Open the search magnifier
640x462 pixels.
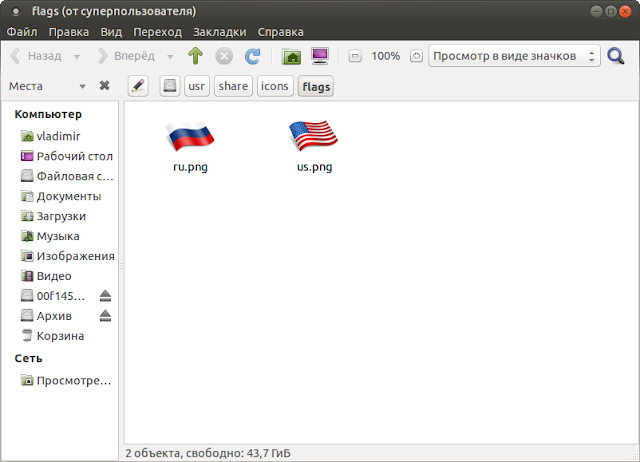coord(616,56)
